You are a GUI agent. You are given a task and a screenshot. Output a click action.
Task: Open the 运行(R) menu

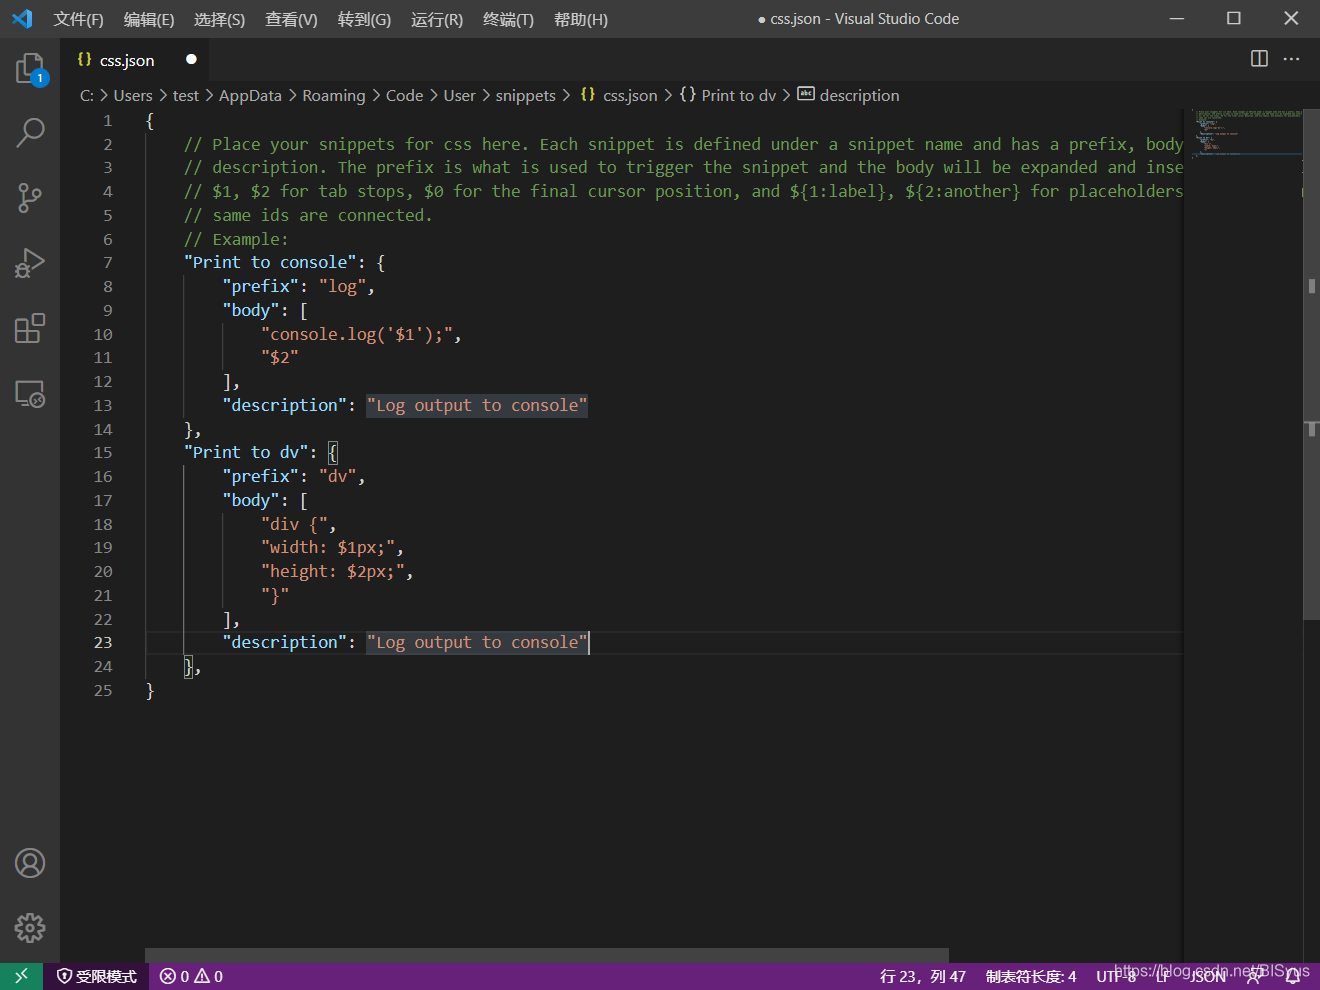[x=437, y=19]
